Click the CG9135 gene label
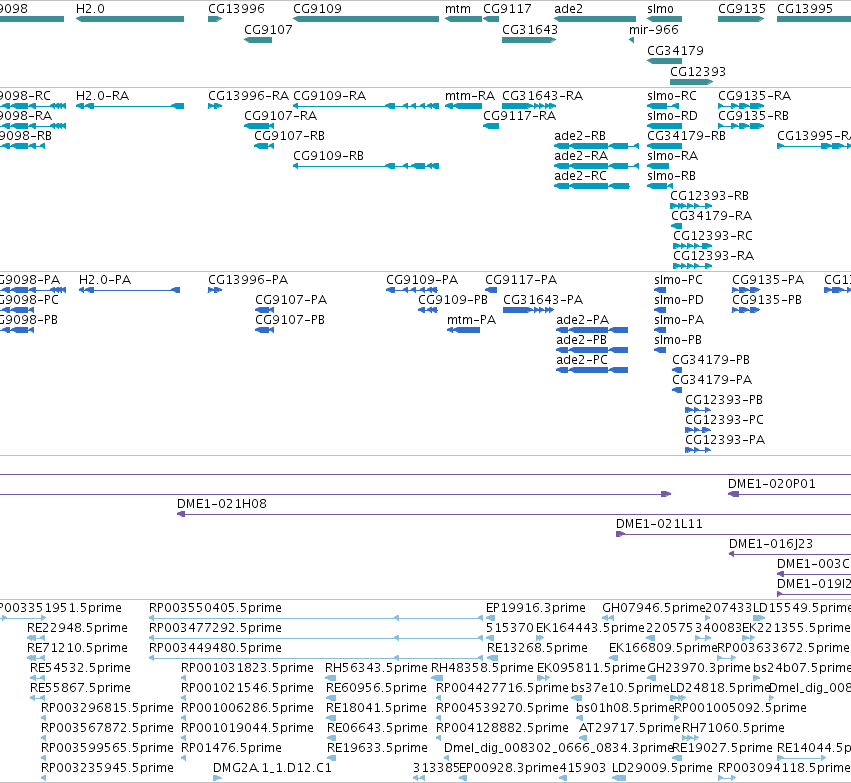This screenshot has width=851, height=783. [741, 9]
